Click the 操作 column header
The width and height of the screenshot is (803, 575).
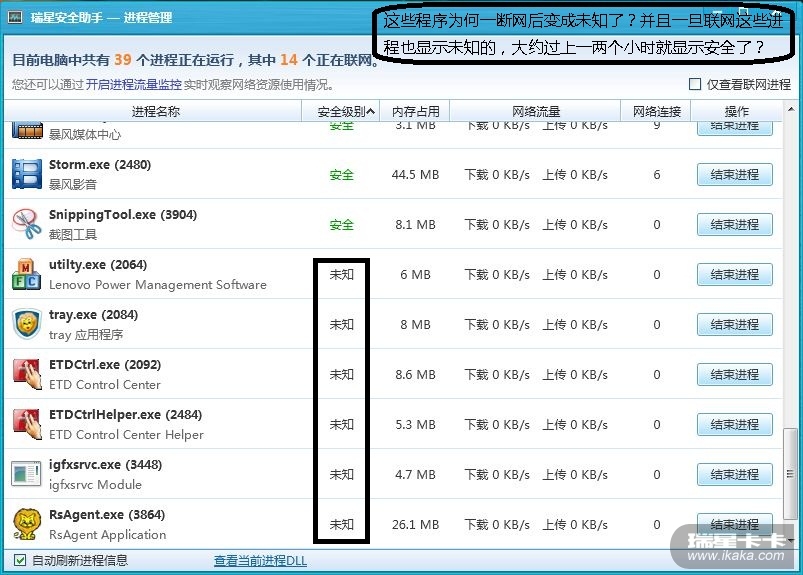tap(736, 111)
